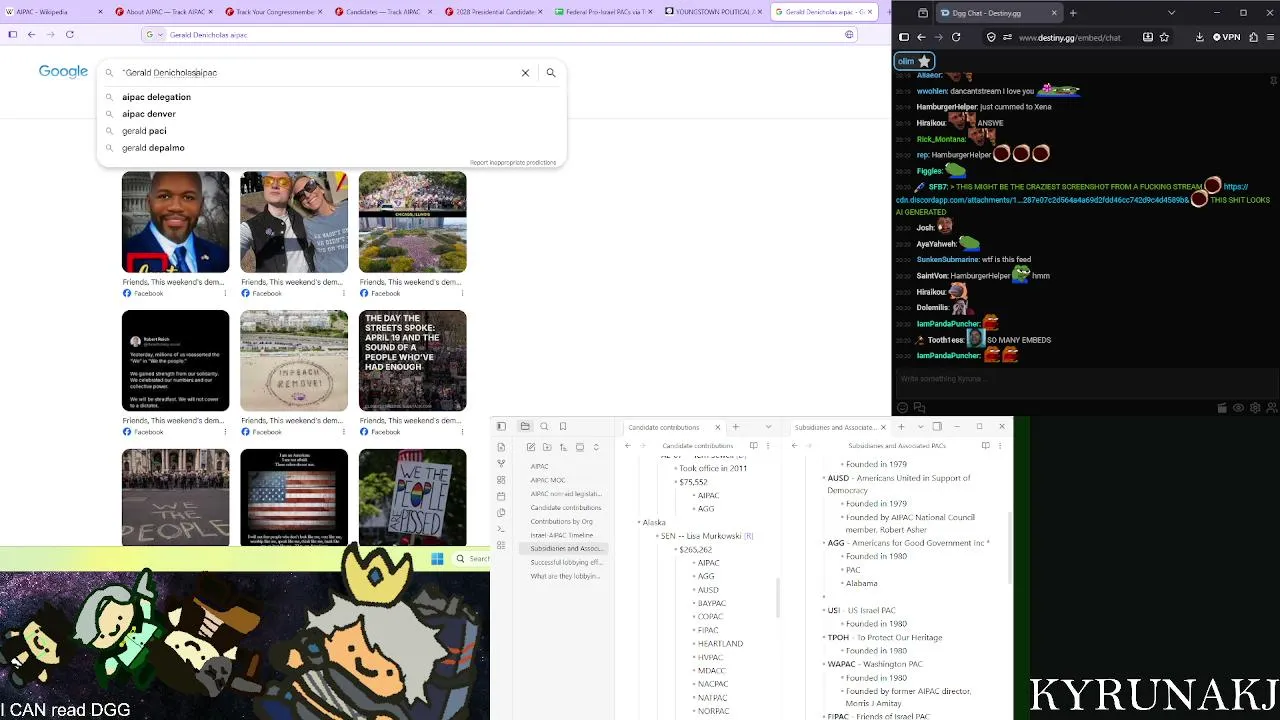Open 'Report inappropriate predictions' link
1280x720 pixels.
(x=513, y=162)
